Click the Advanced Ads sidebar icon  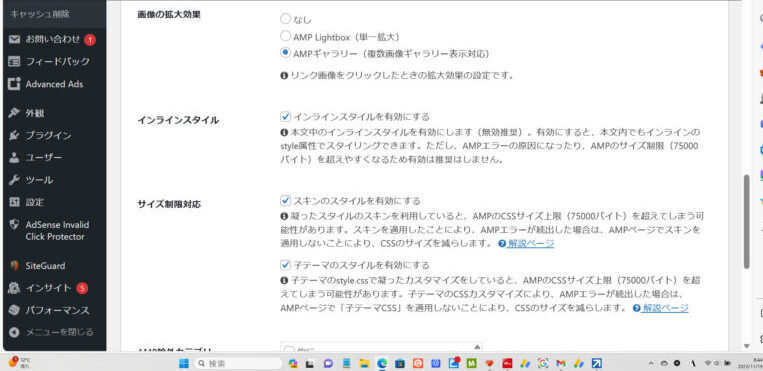(x=14, y=84)
